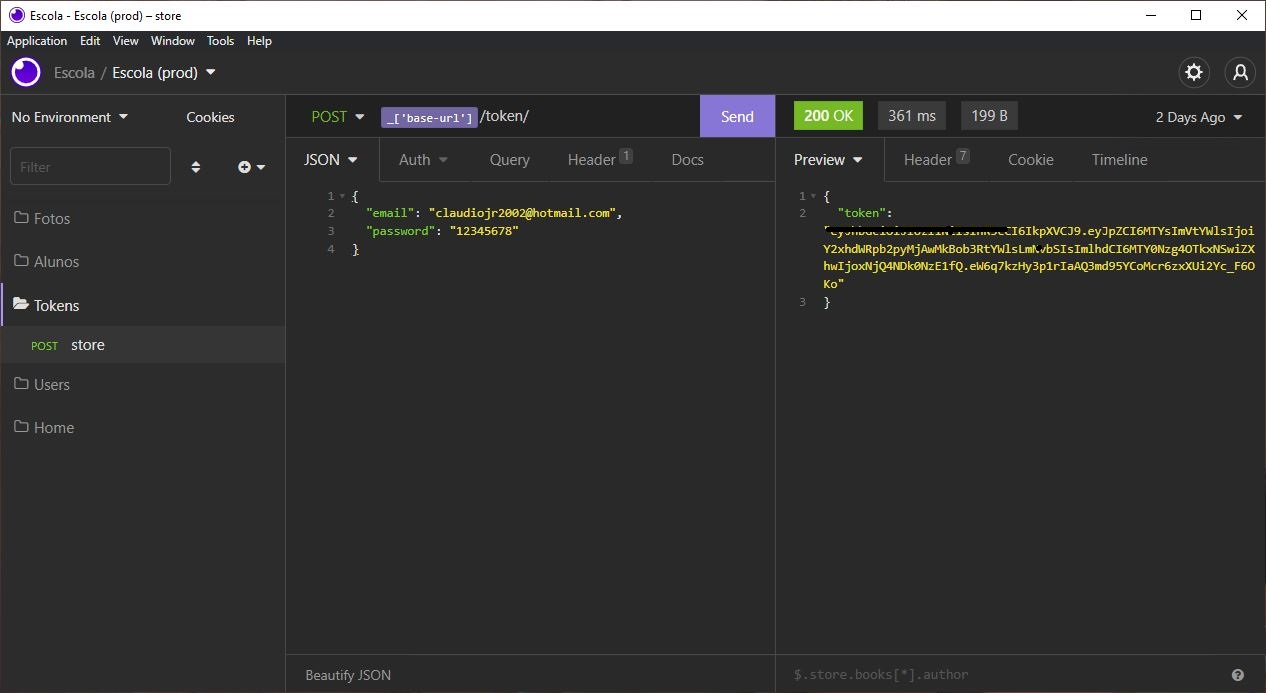Image resolution: width=1266 pixels, height=693 pixels.
Task: Click the help question mark icon
Action: click(x=1238, y=675)
